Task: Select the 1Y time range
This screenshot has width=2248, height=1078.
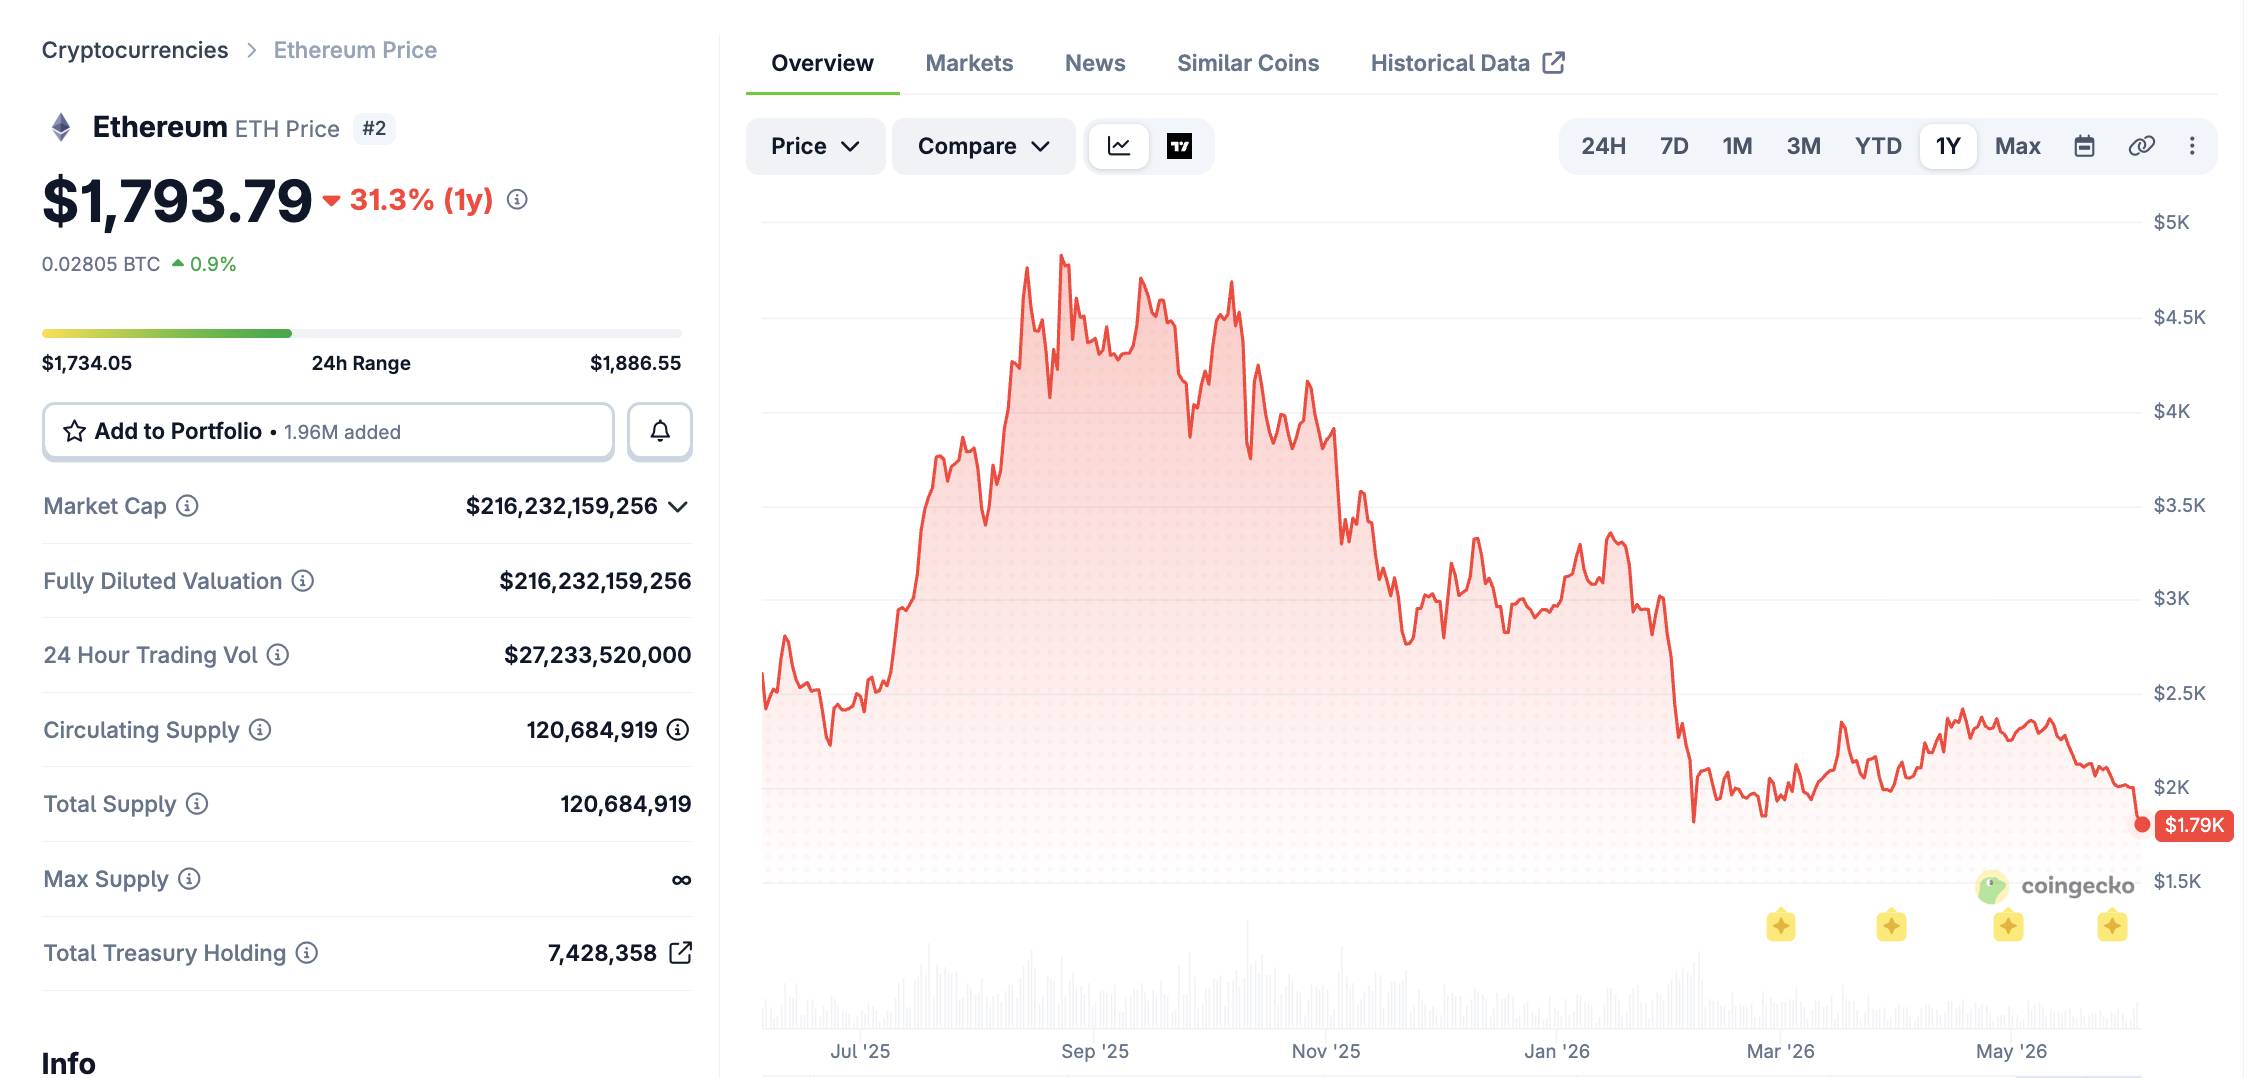Action: [1948, 146]
